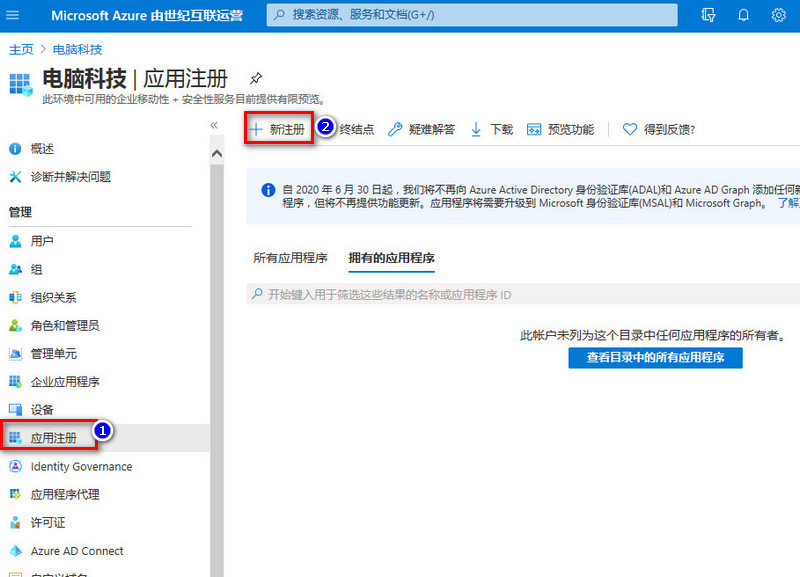Image resolution: width=800 pixels, height=577 pixels.
Task: Open 疑难解答 troubleshooting
Action: point(421,130)
